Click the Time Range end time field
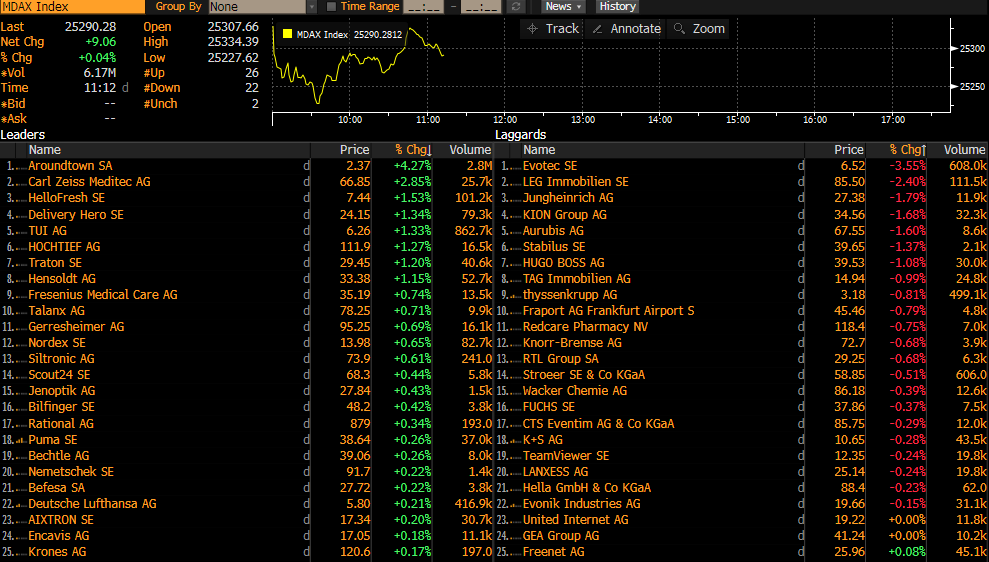This screenshot has width=989, height=562. (x=481, y=7)
